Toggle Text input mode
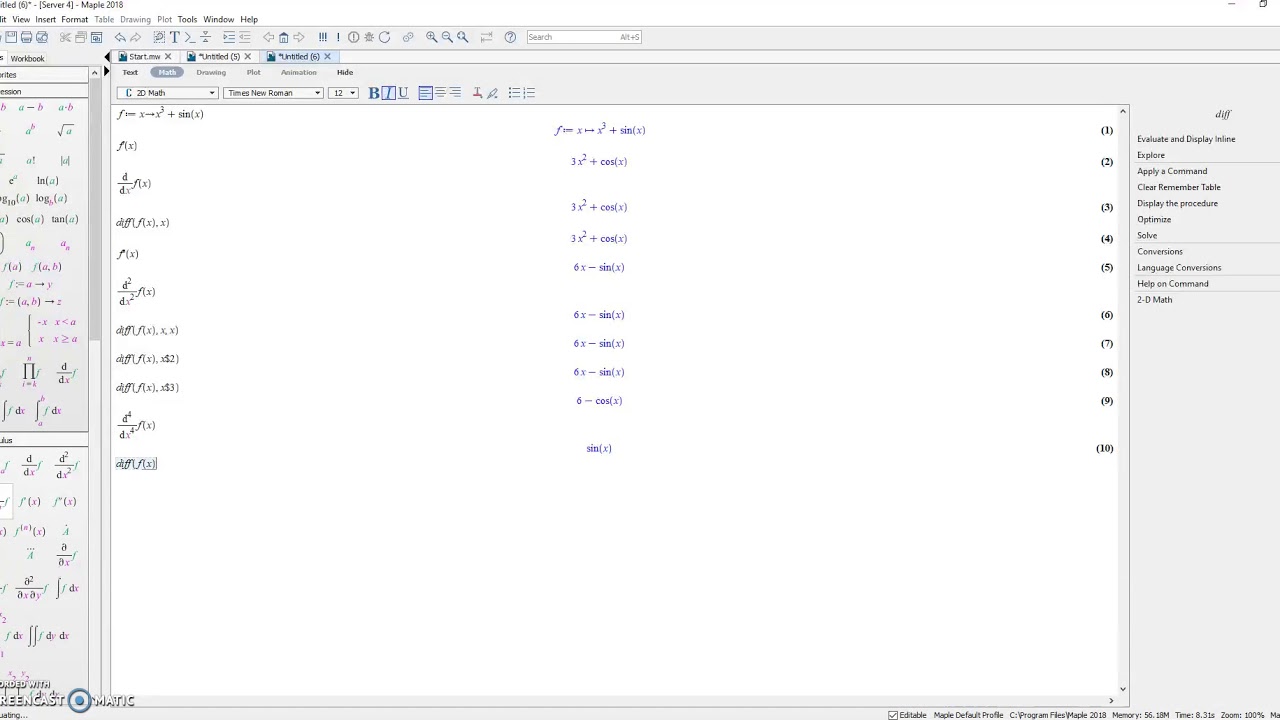Image resolution: width=1280 pixels, height=720 pixels. pos(130,72)
